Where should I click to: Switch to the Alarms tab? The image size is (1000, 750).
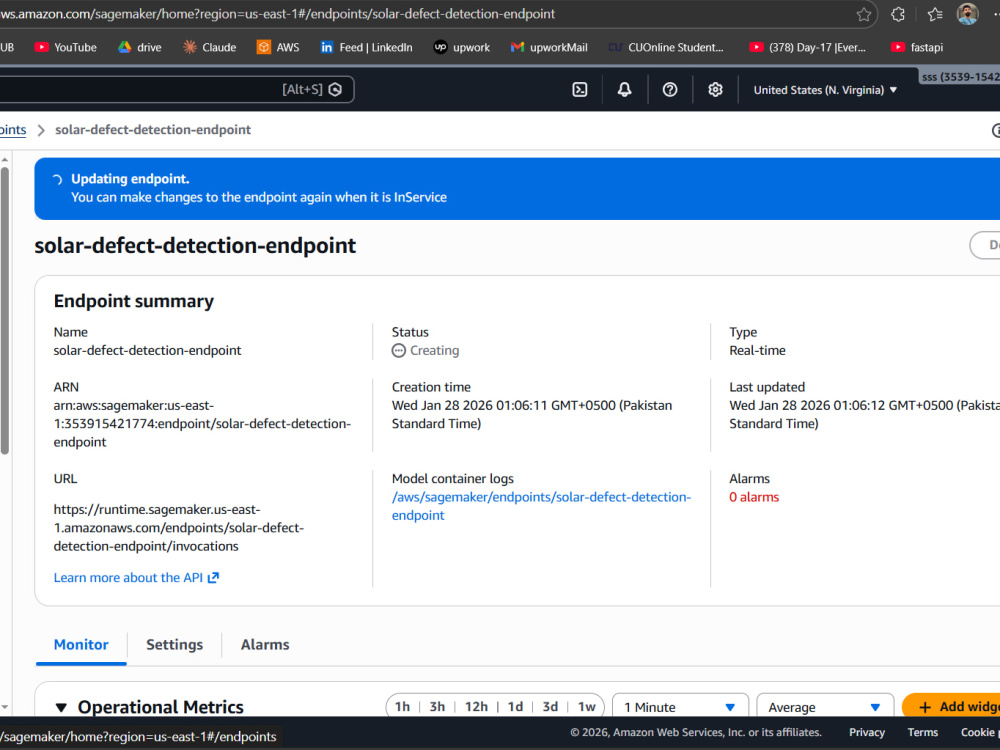tap(265, 645)
